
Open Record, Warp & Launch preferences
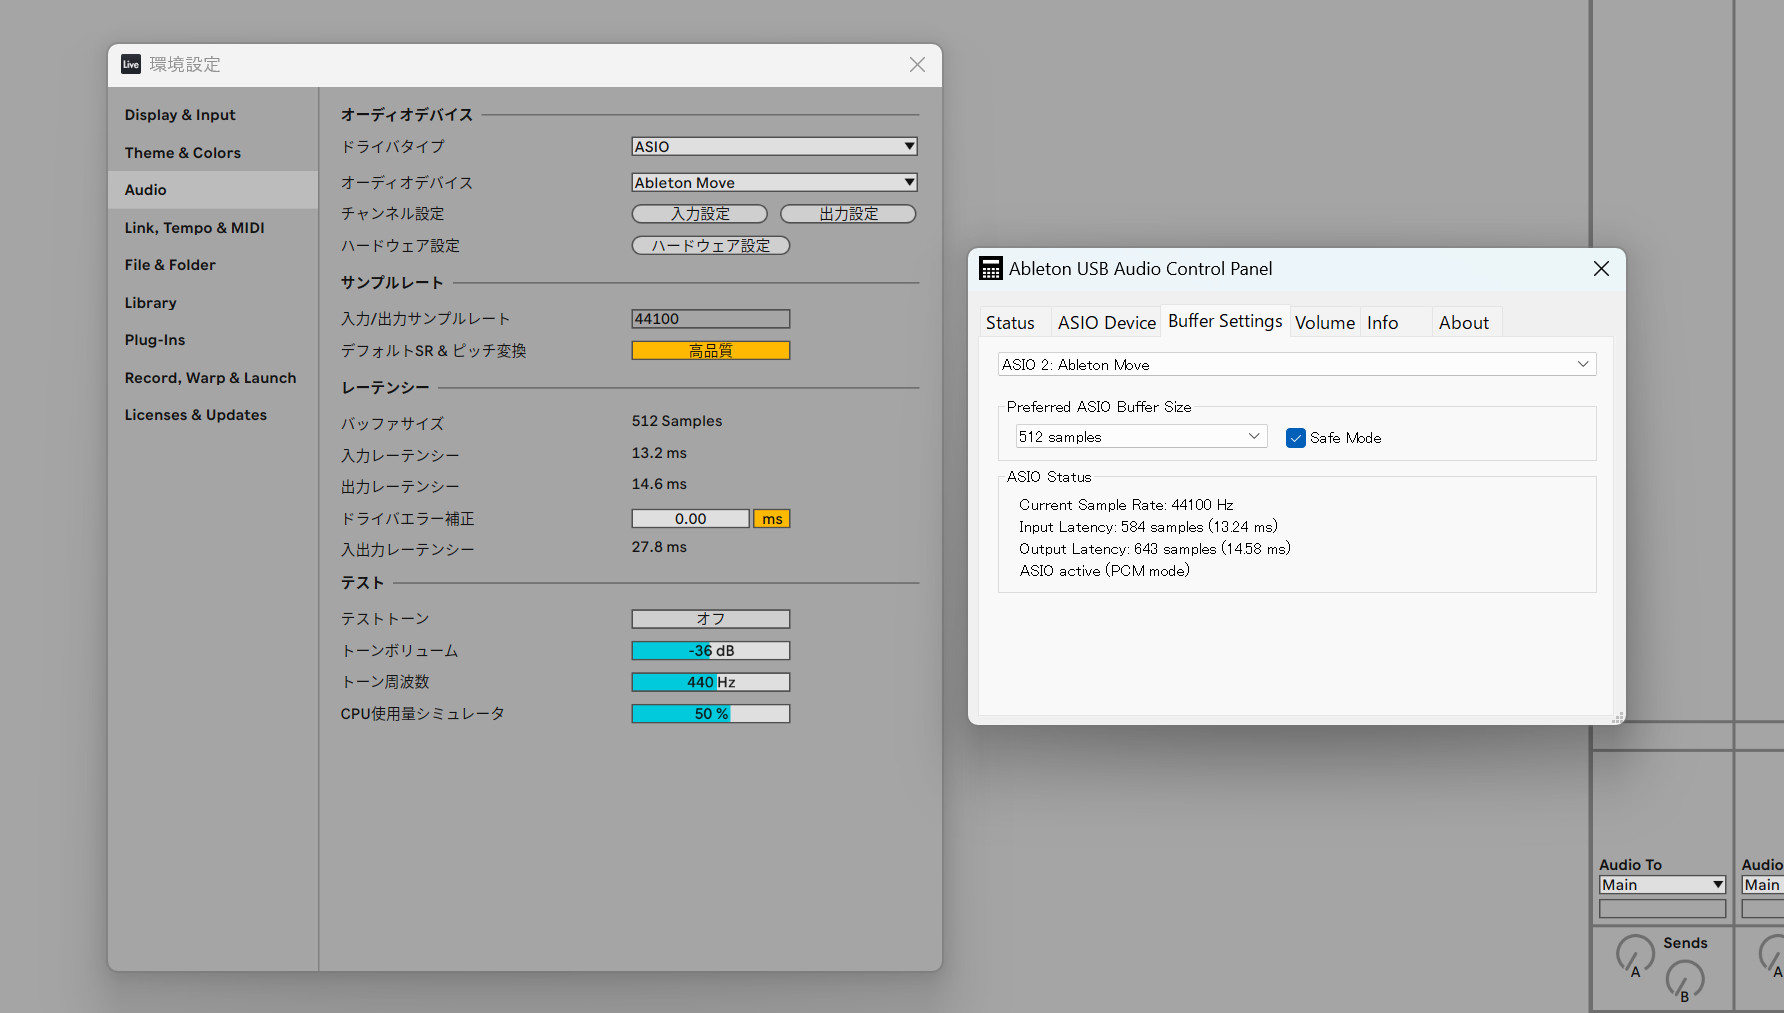213,378
